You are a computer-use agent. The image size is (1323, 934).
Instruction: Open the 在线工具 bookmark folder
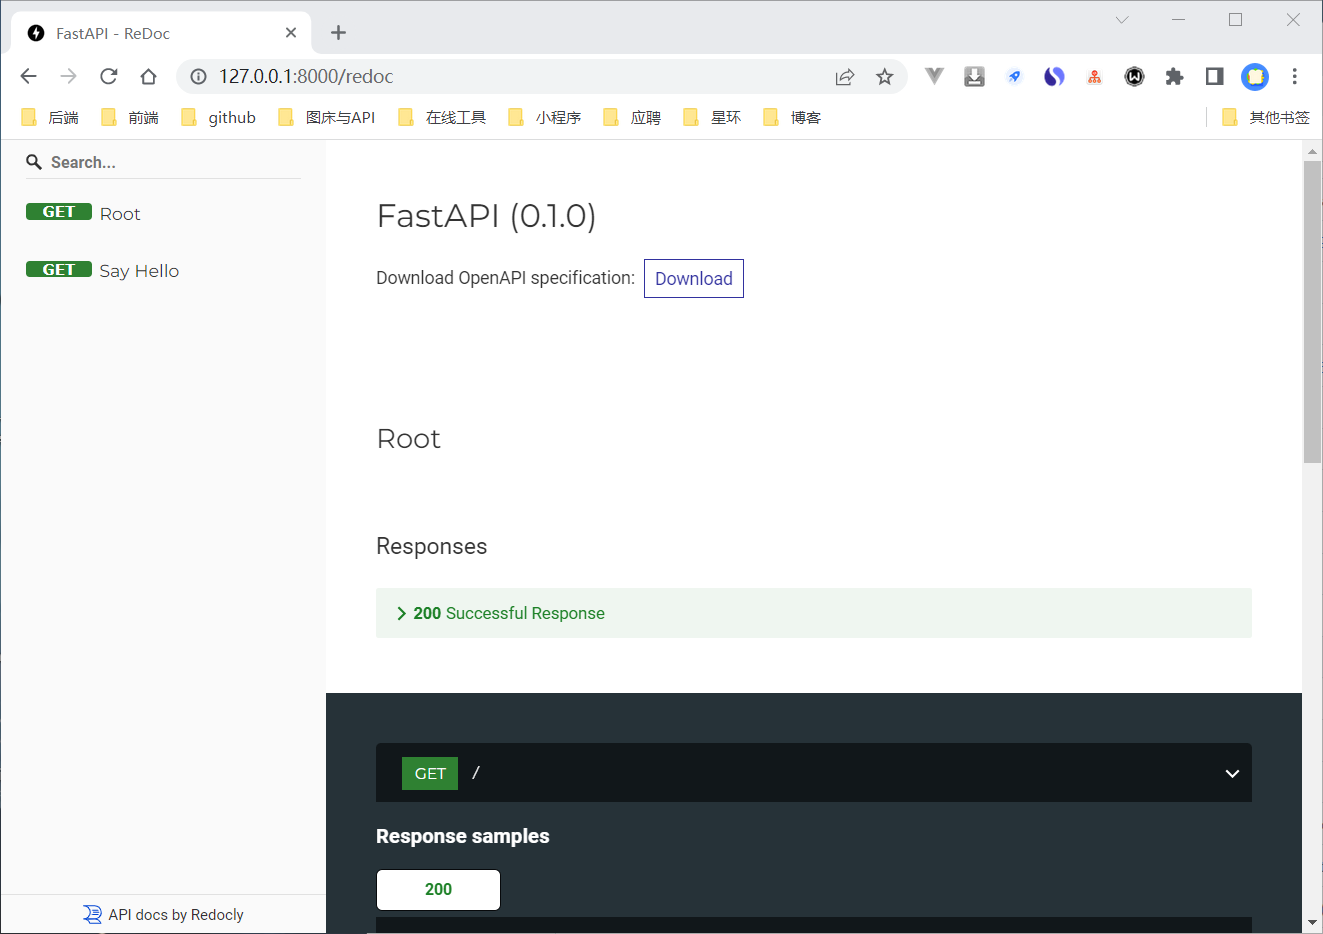[x=442, y=117]
